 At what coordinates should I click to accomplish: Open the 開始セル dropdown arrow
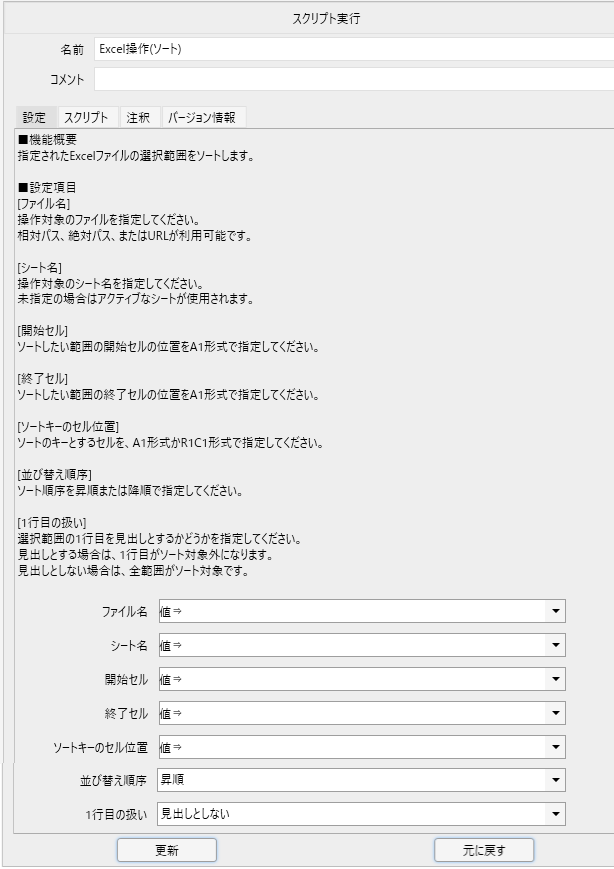click(555, 680)
